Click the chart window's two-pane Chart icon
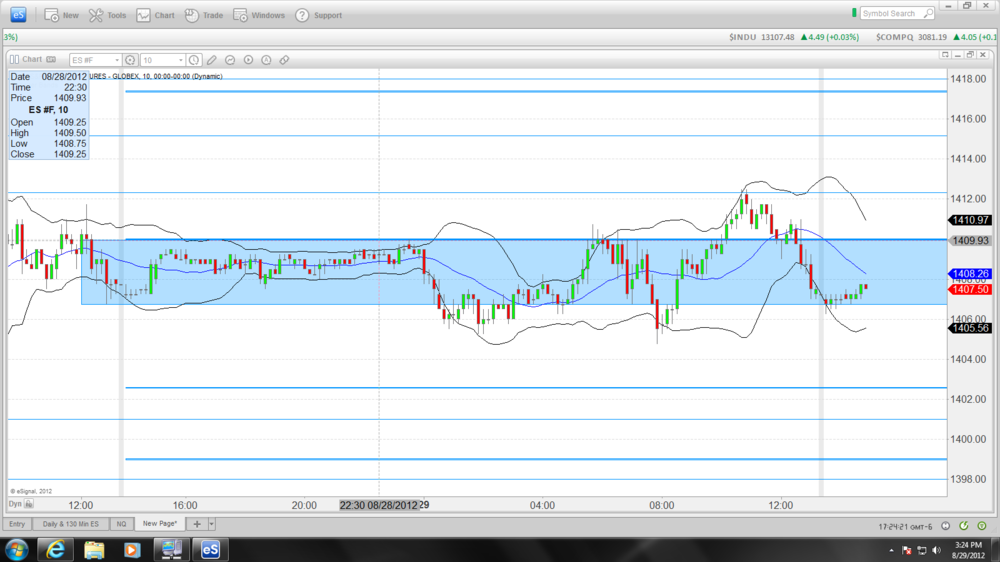 tap(14, 59)
